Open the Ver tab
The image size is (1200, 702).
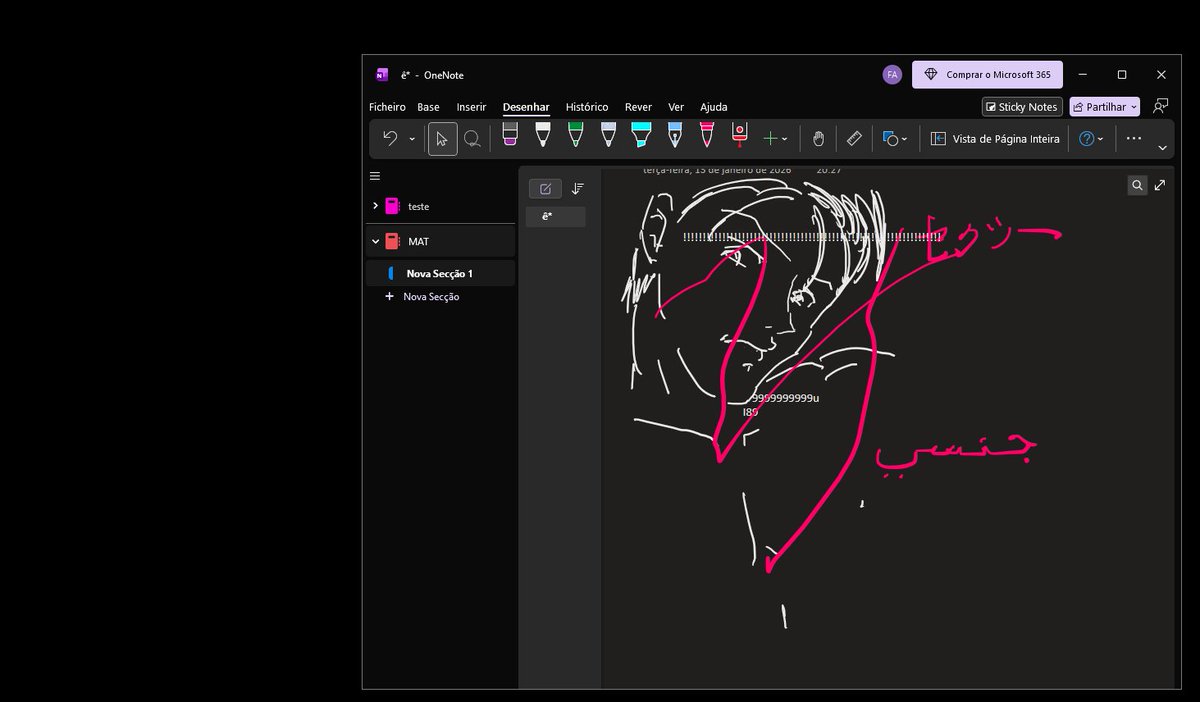click(x=676, y=107)
